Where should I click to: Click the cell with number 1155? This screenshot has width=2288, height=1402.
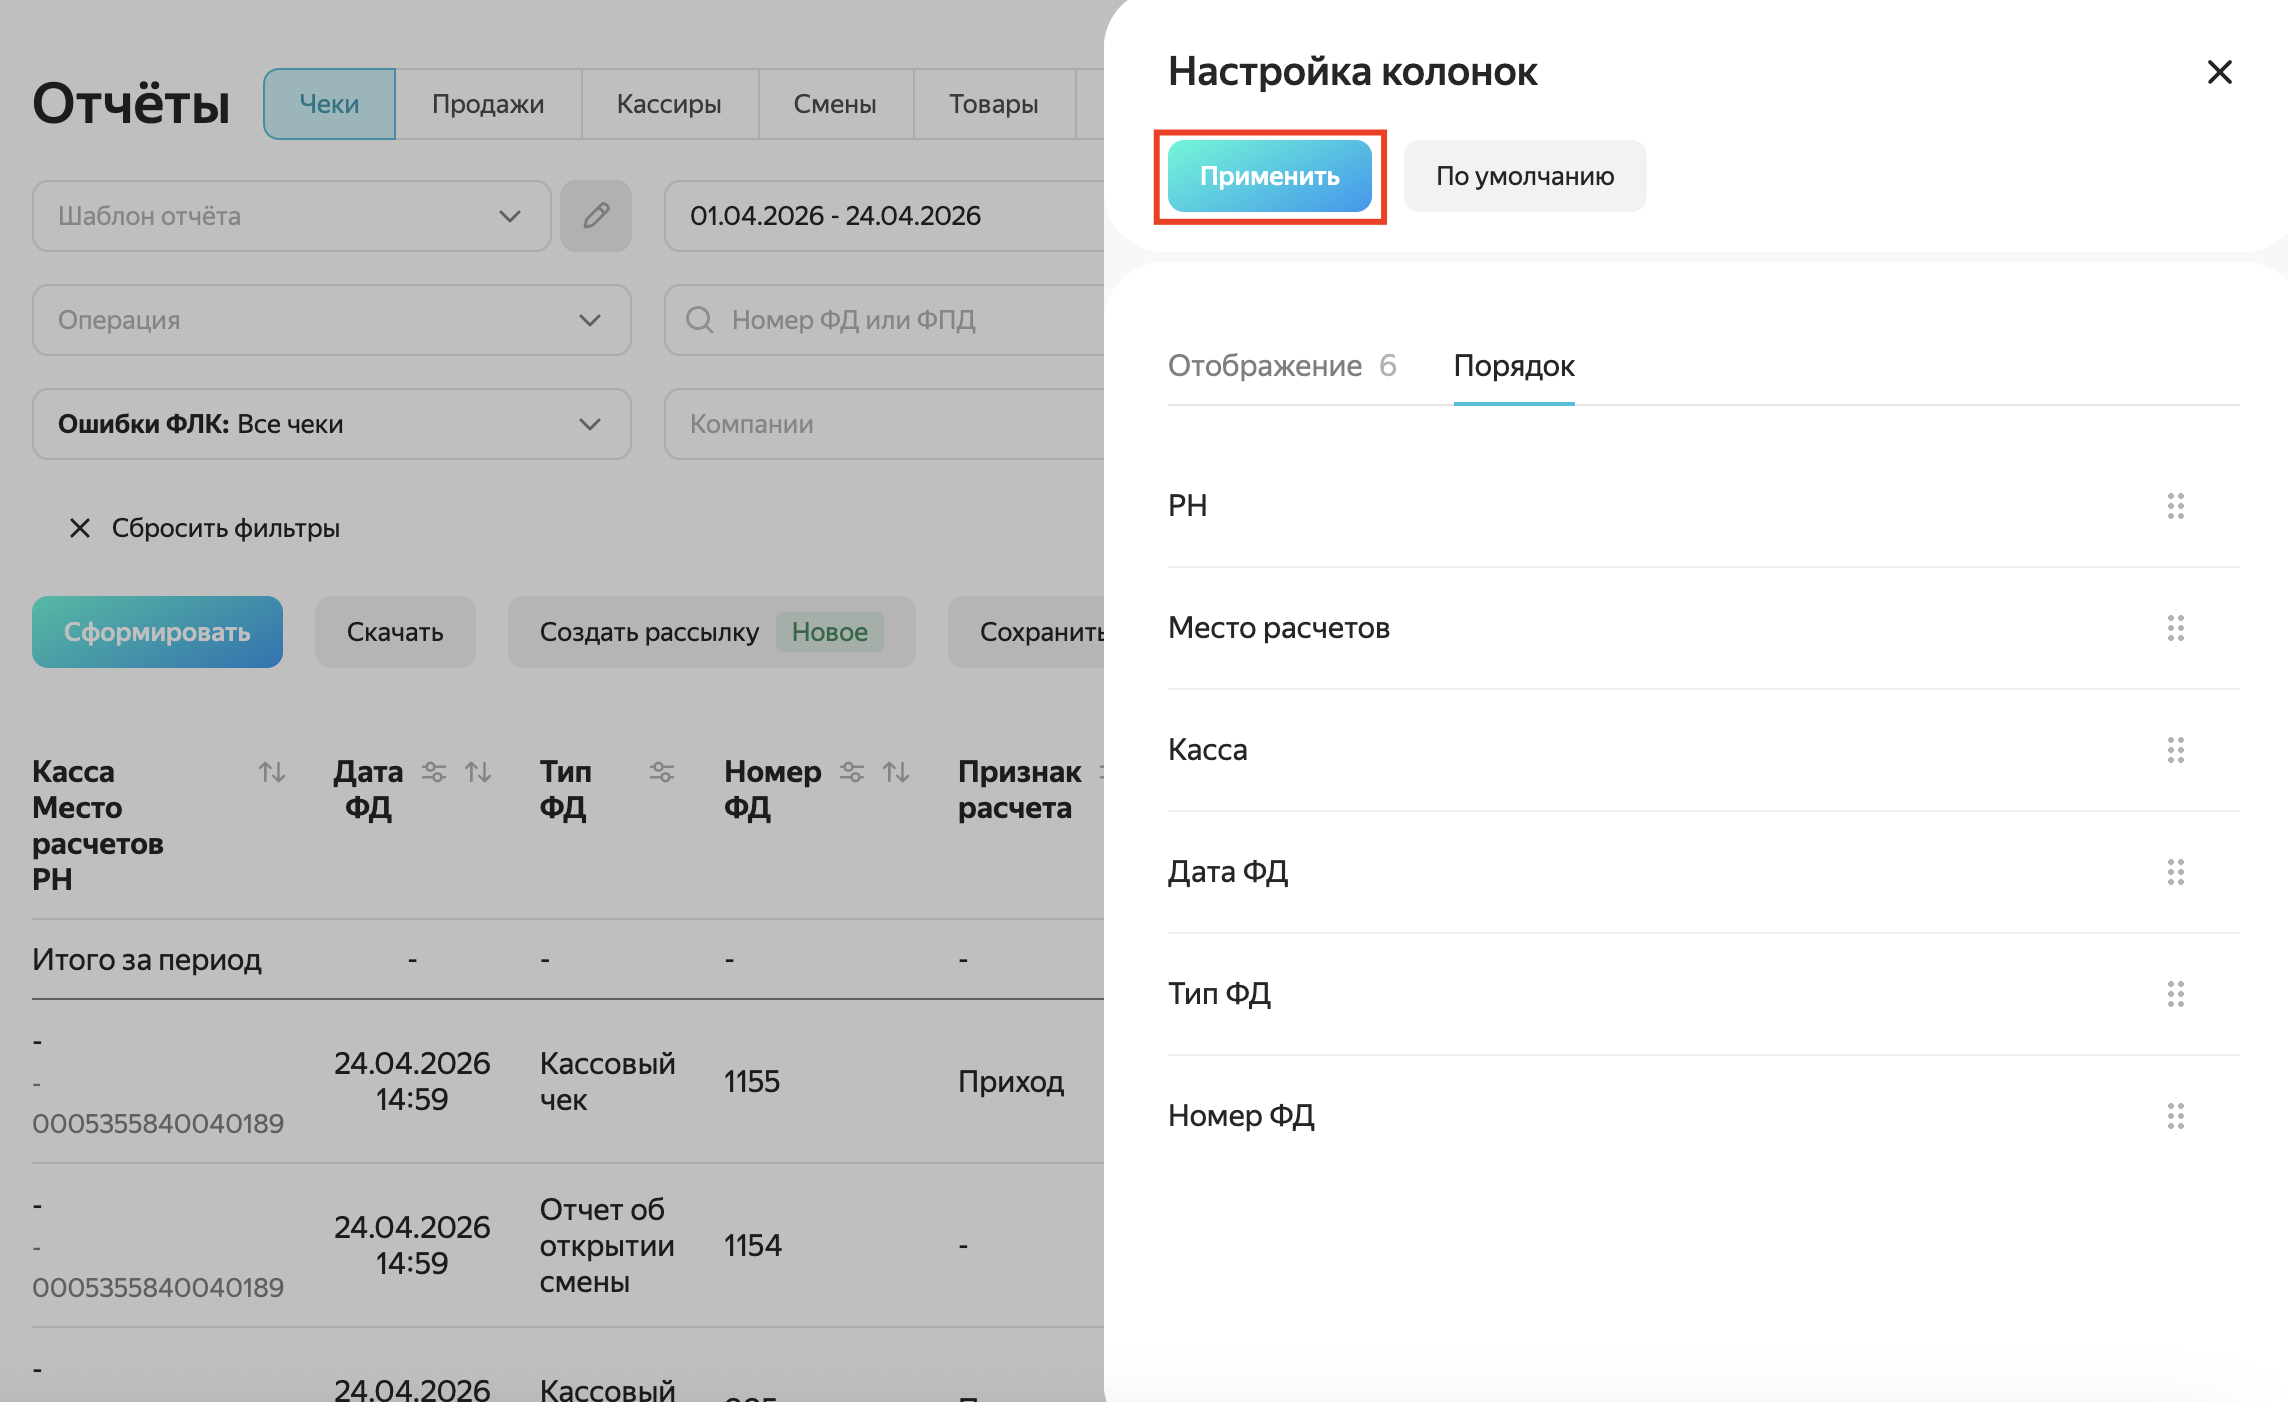(752, 1082)
